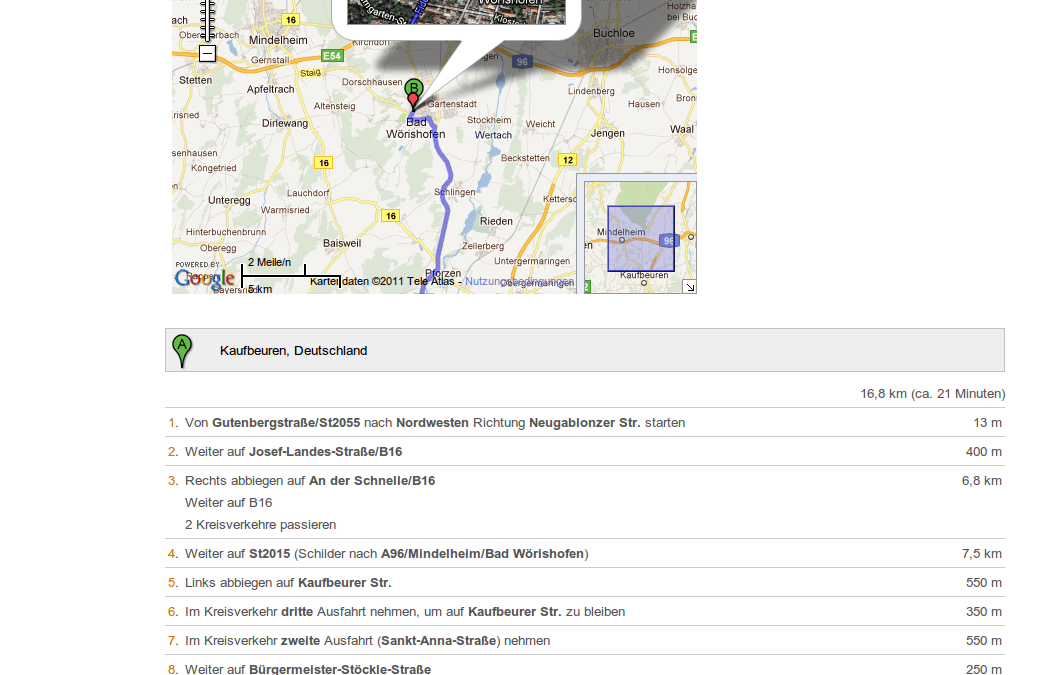Click the blue viewport rectangle in overview map
The width and height of the screenshot is (1050, 675).
[641, 238]
